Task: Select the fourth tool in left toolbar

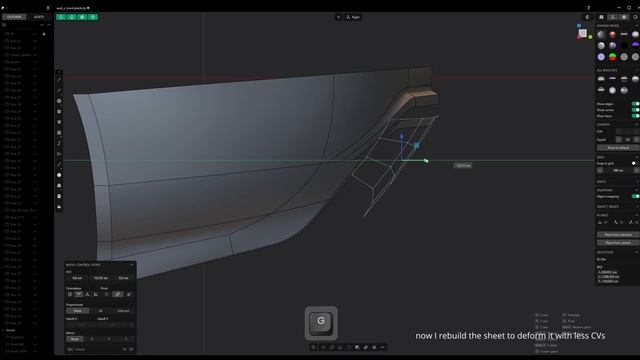Action: tap(59, 111)
